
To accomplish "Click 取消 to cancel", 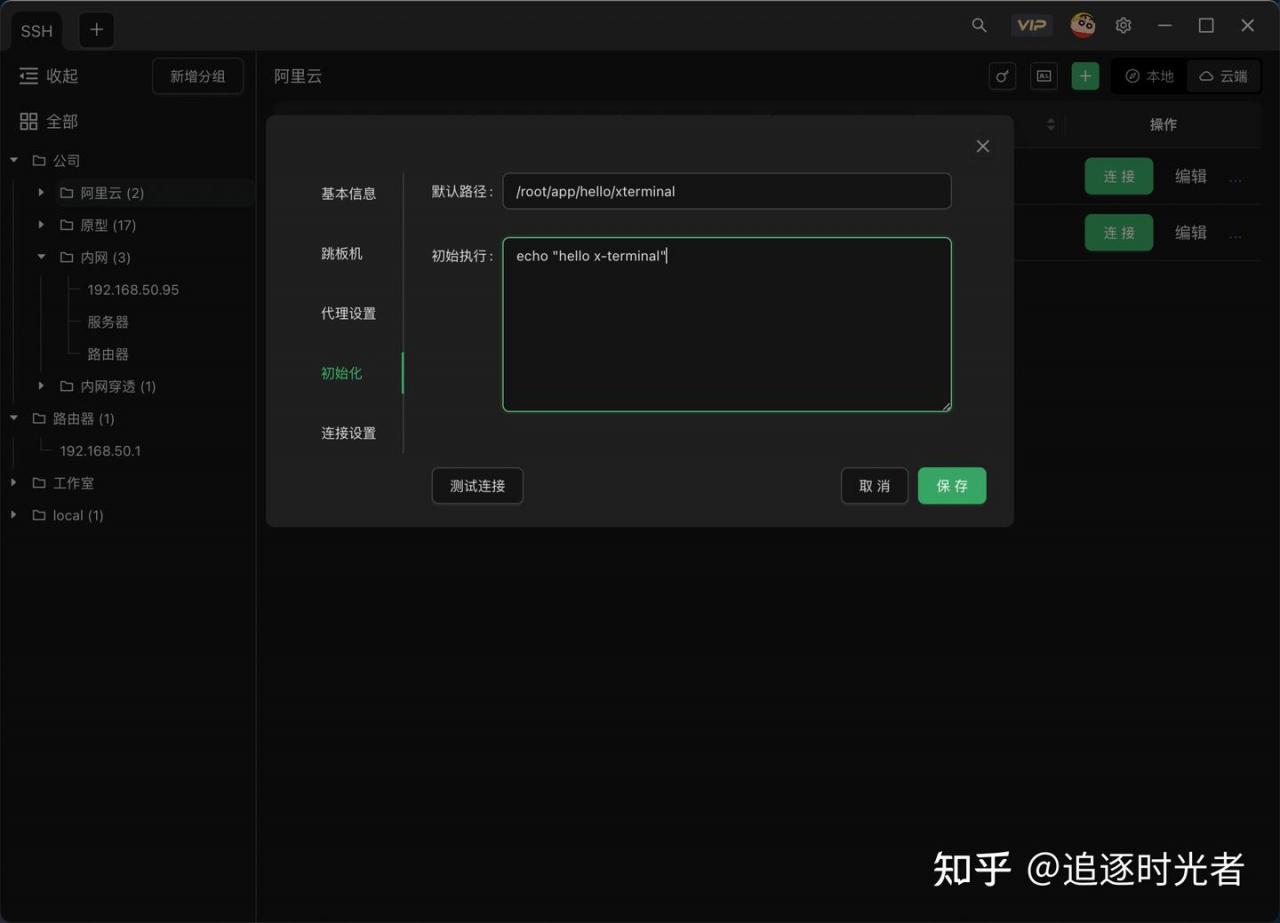I will pos(874,486).
